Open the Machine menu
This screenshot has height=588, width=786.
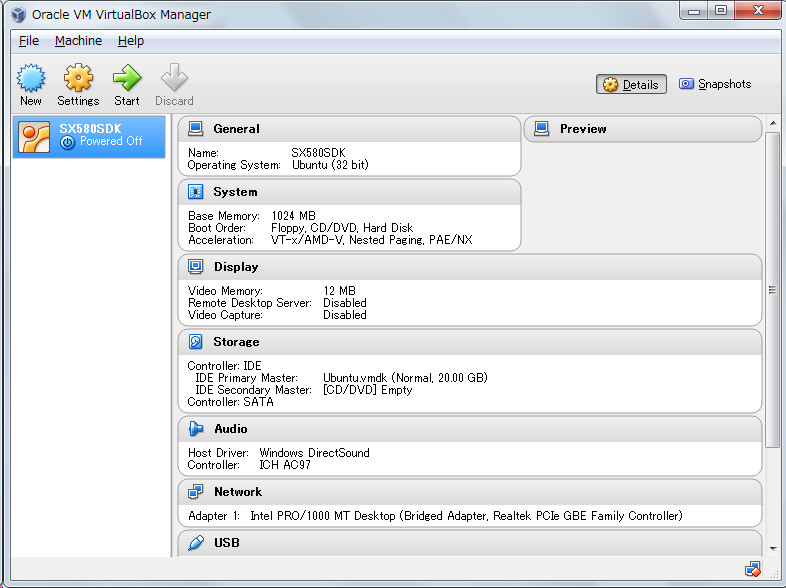tap(78, 41)
